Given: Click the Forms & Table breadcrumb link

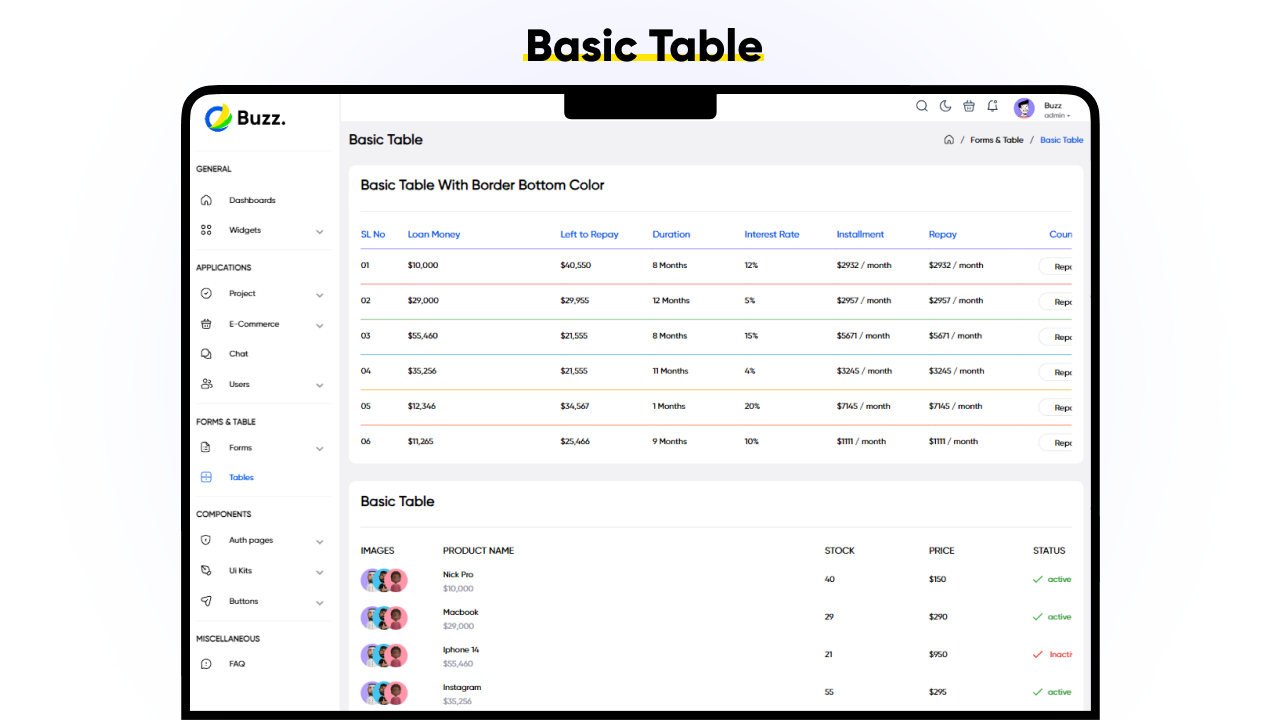Looking at the screenshot, I should pos(996,139).
